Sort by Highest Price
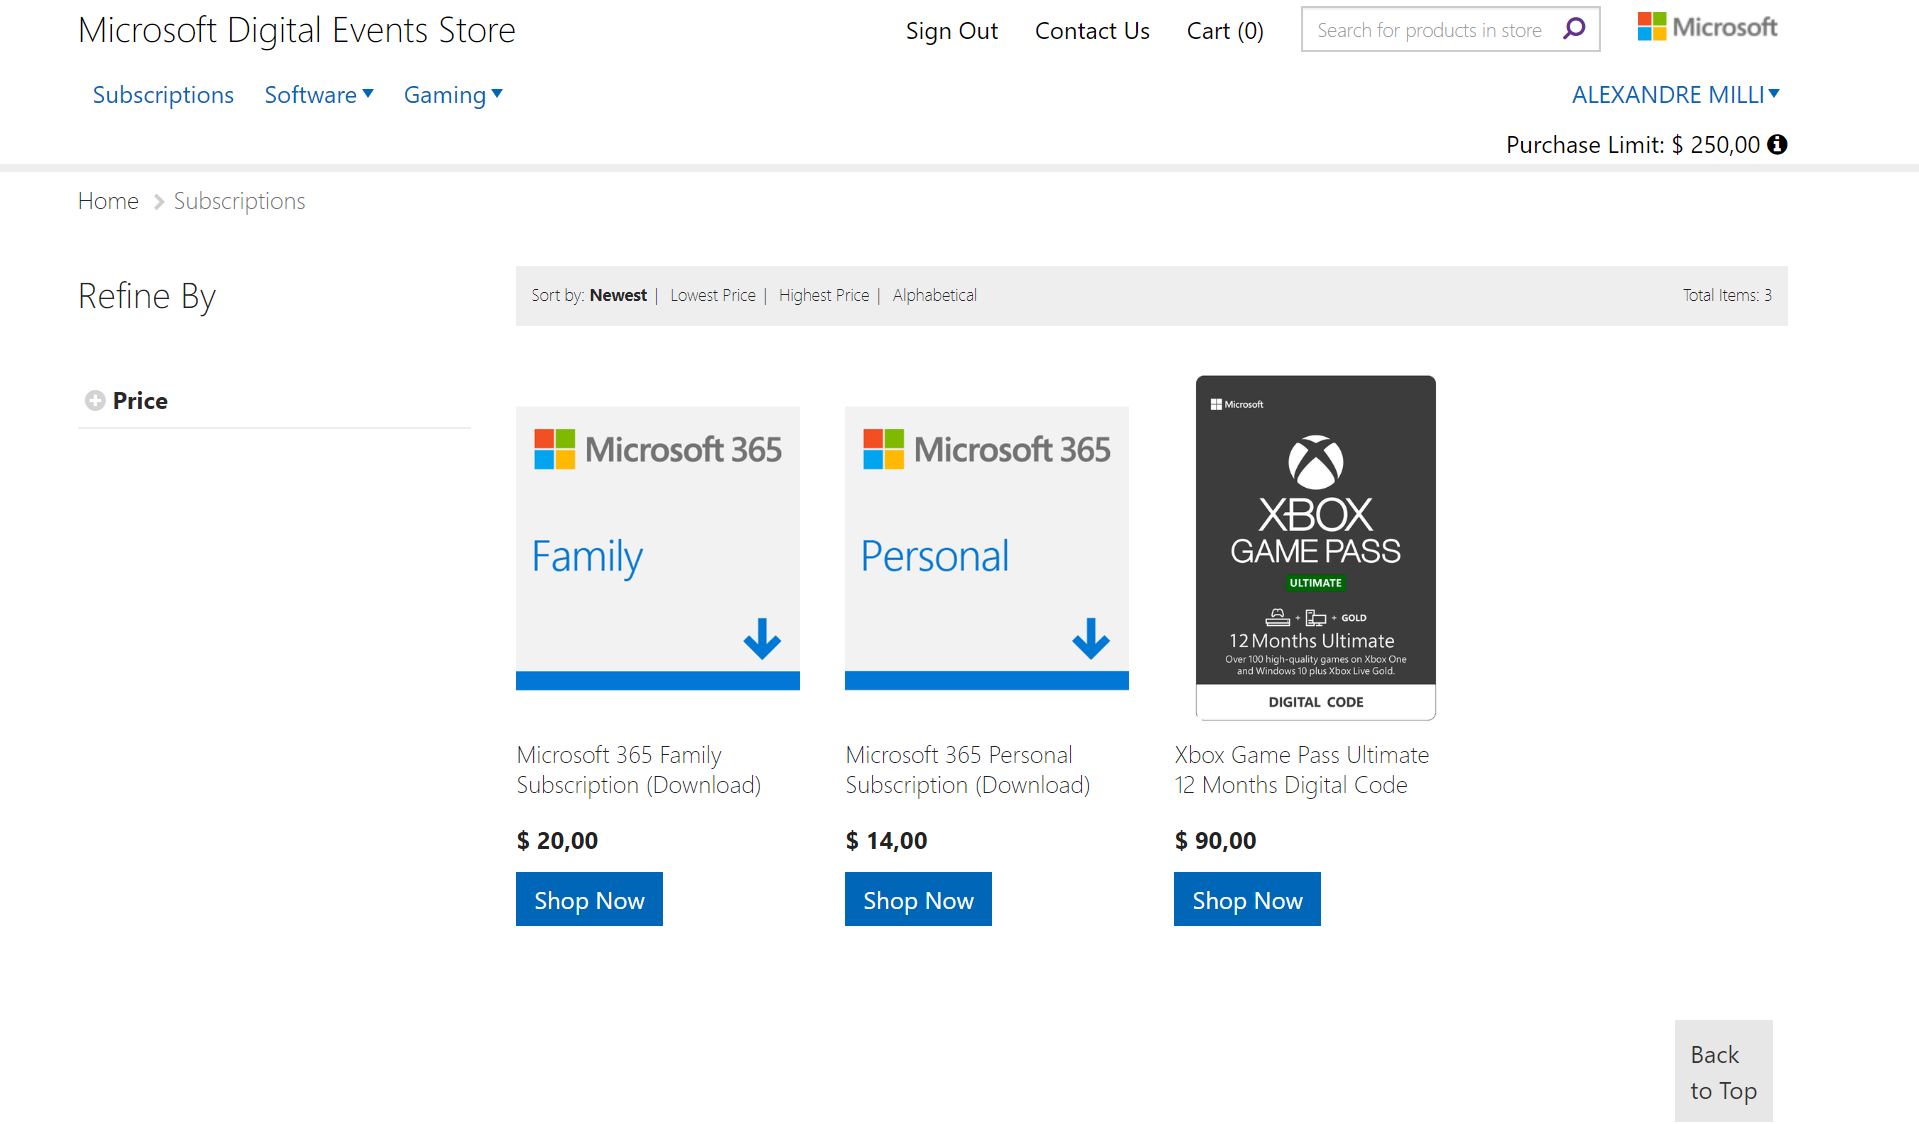The height and width of the screenshot is (1124, 1919). click(x=824, y=295)
